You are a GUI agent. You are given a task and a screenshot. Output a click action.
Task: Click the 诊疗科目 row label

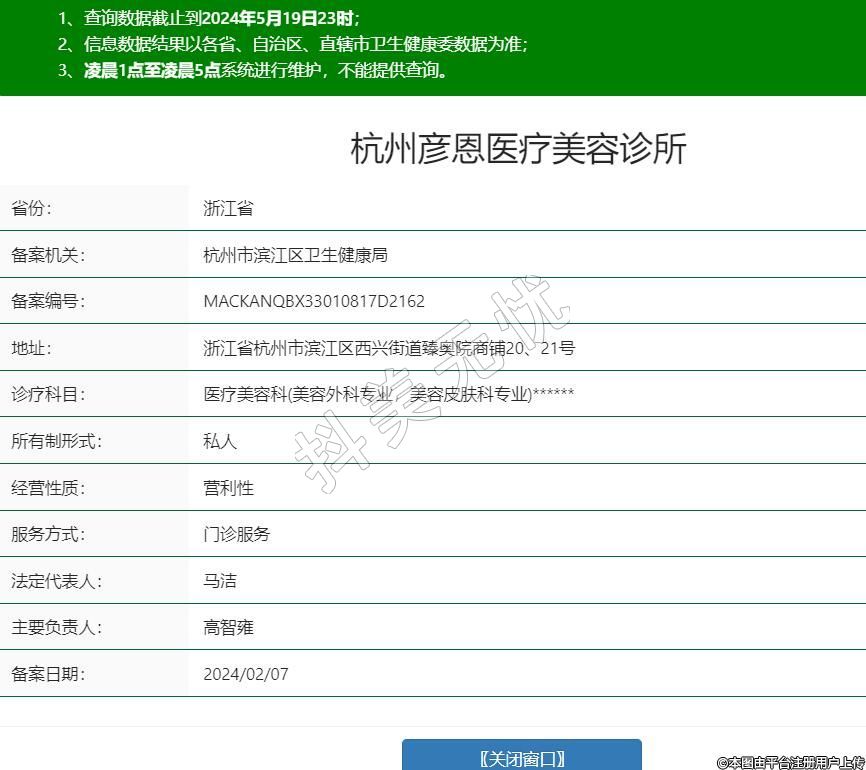click(48, 394)
